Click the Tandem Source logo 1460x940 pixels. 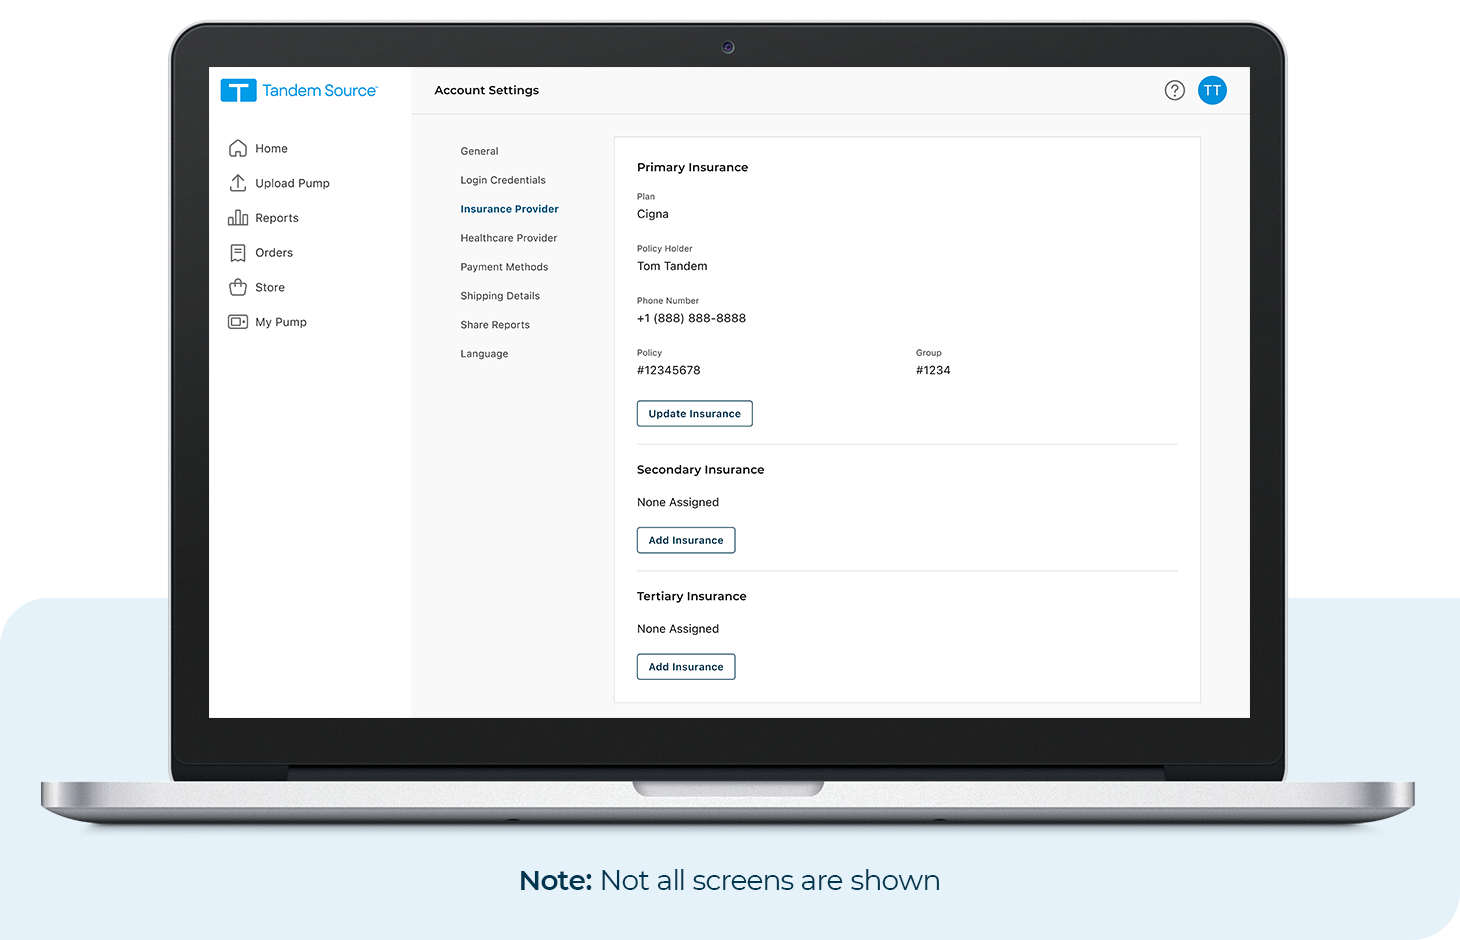click(x=299, y=90)
